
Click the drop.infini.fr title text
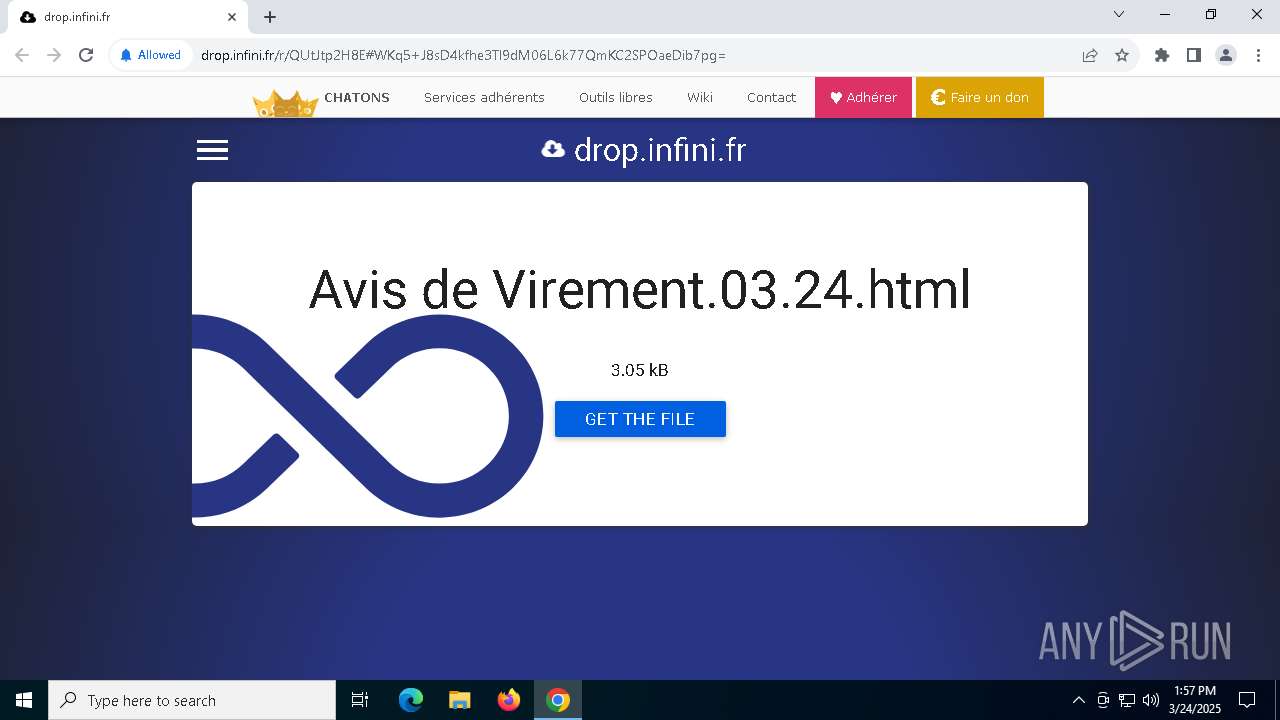coord(660,150)
